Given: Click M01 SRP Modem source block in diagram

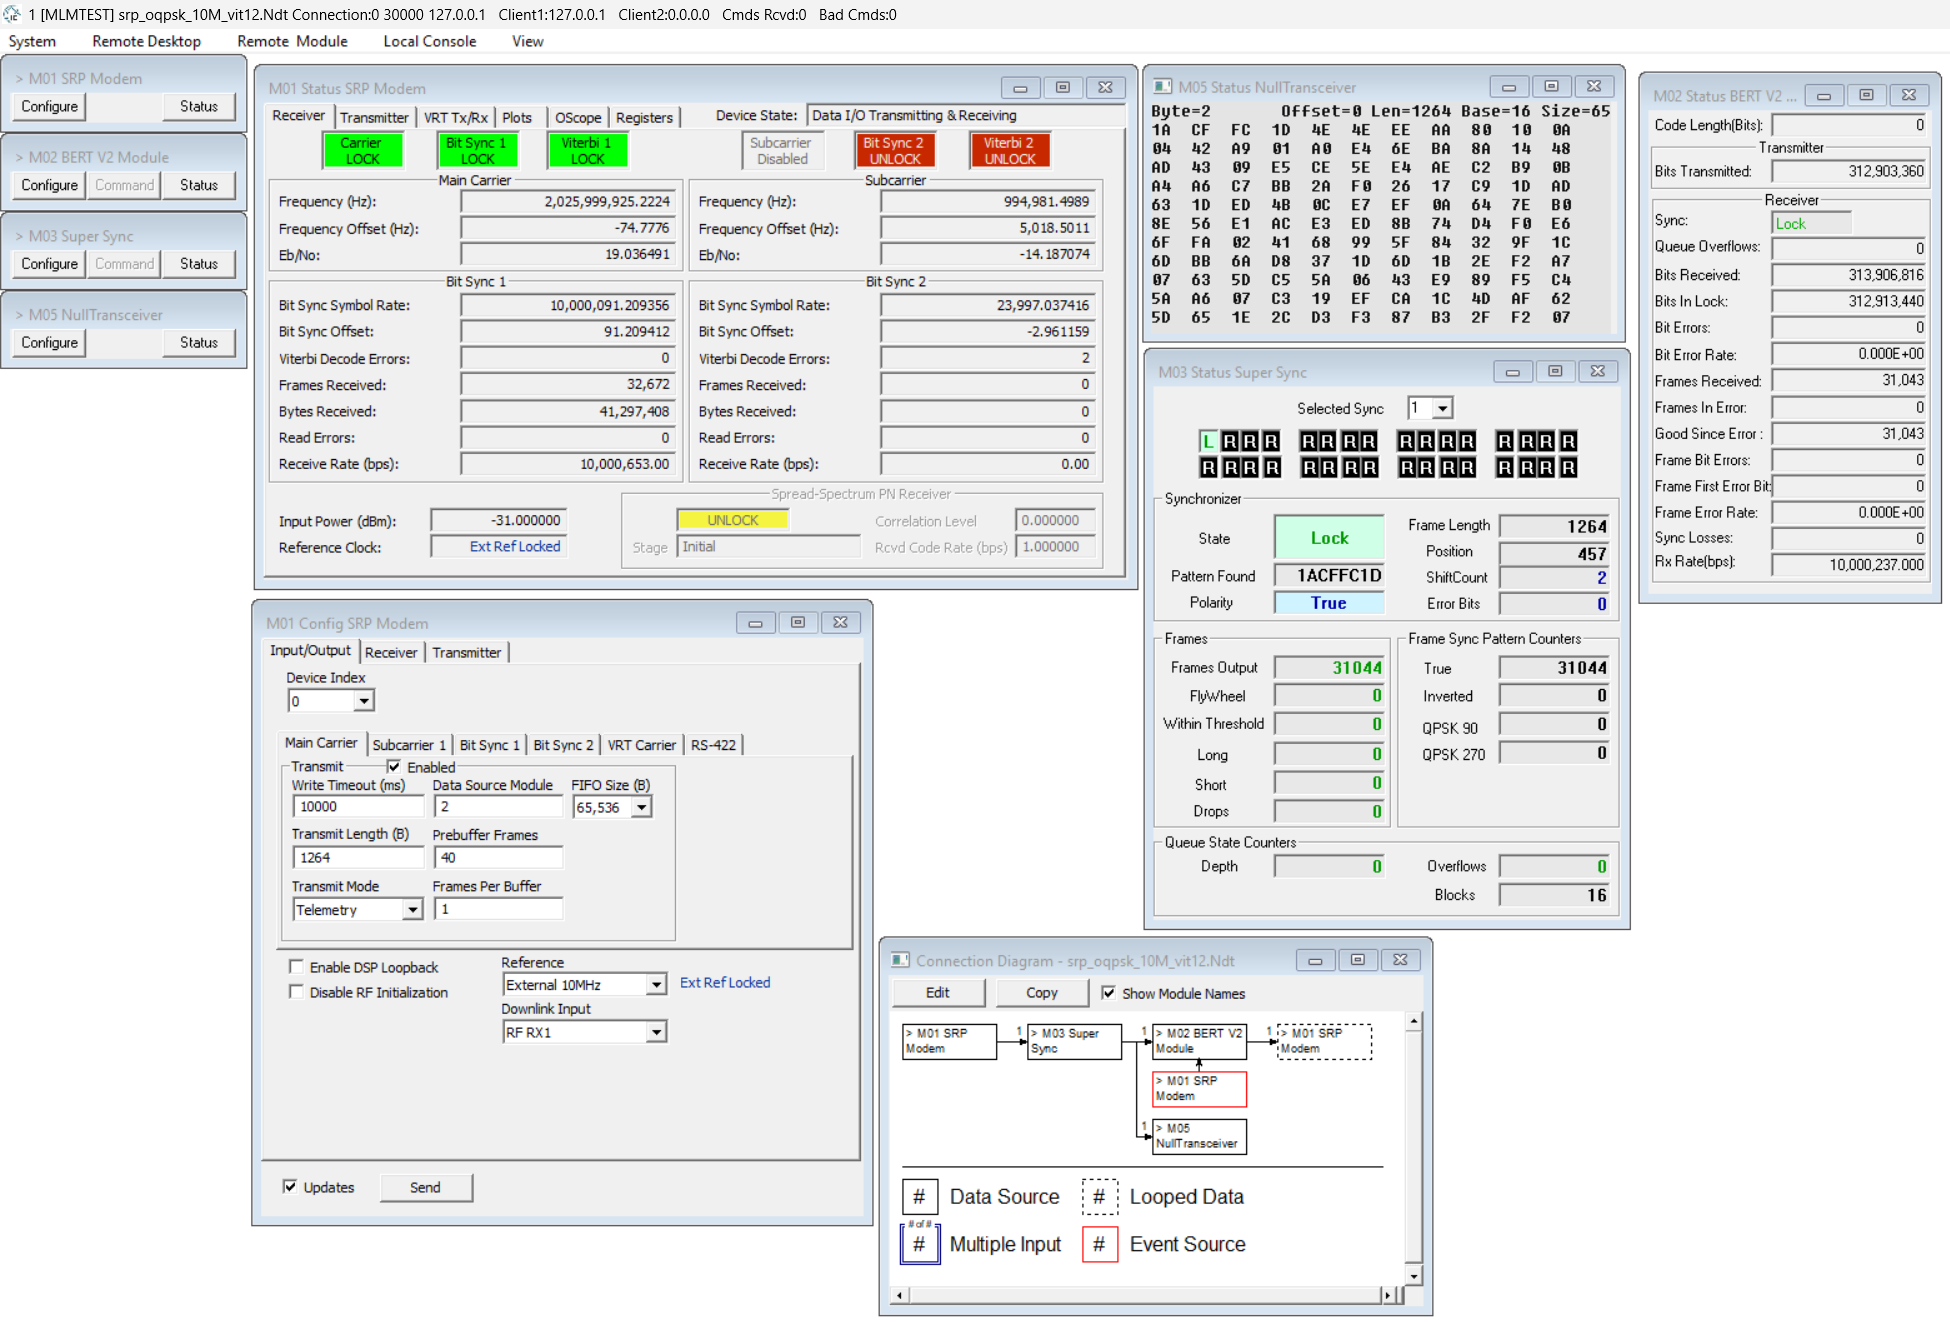Looking at the screenshot, I should click(x=949, y=1041).
